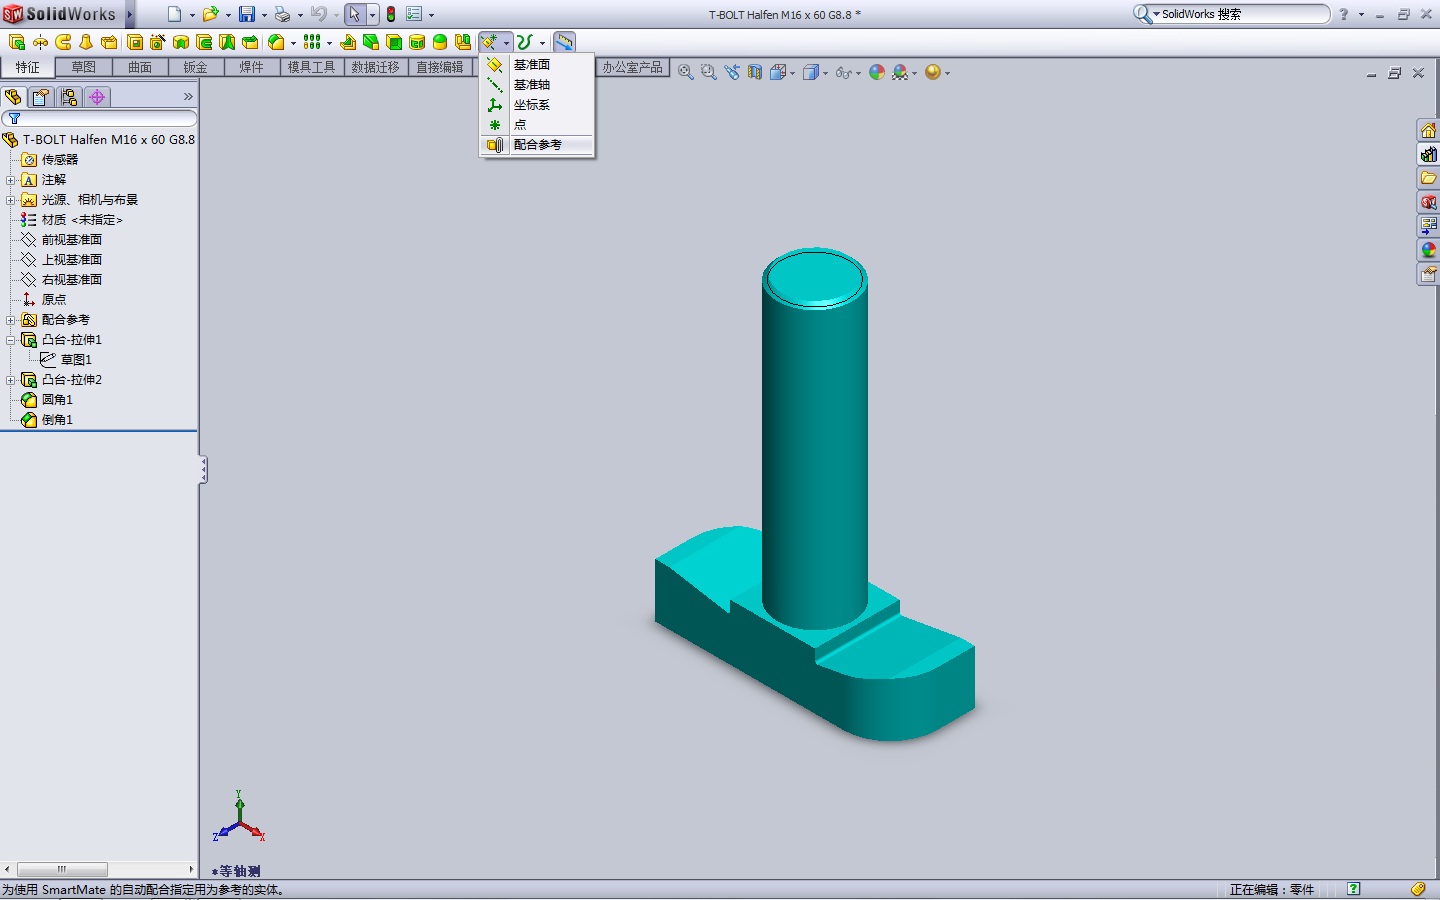The height and width of the screenshot is (900, 1440).
Task: Click the Linear Pattern icon
Action: coord(313,42)
